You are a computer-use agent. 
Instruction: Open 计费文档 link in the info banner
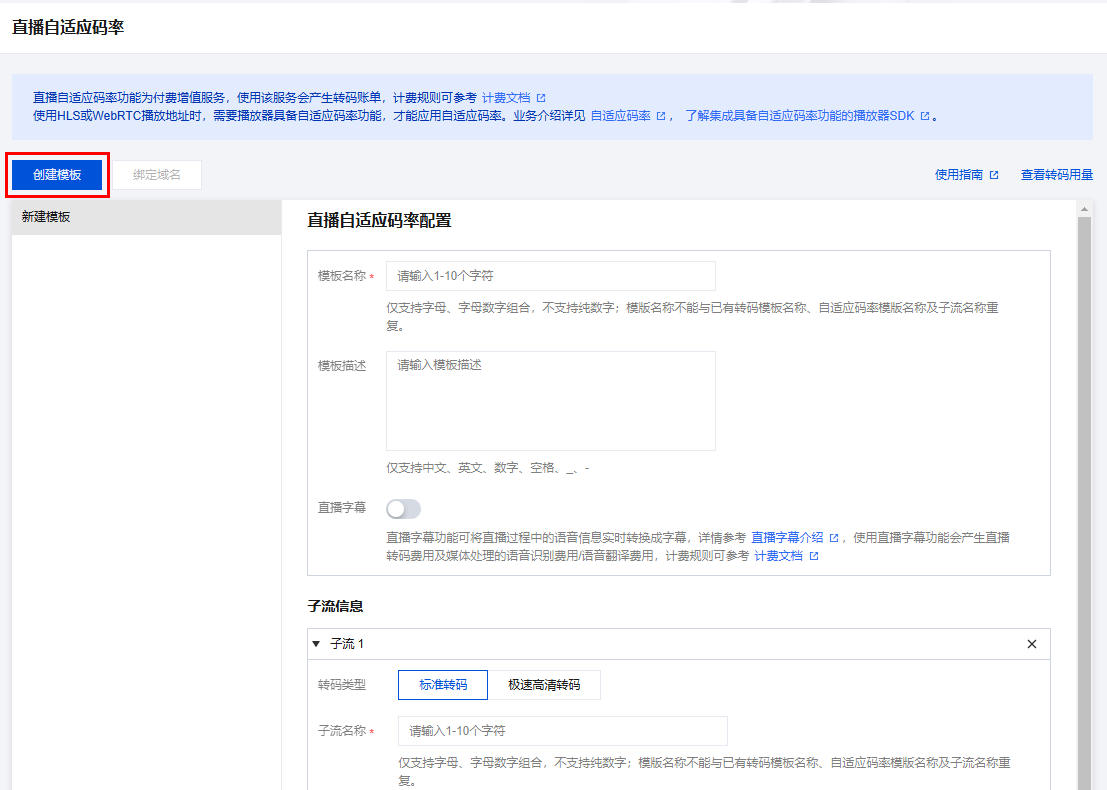coord(506,98)
